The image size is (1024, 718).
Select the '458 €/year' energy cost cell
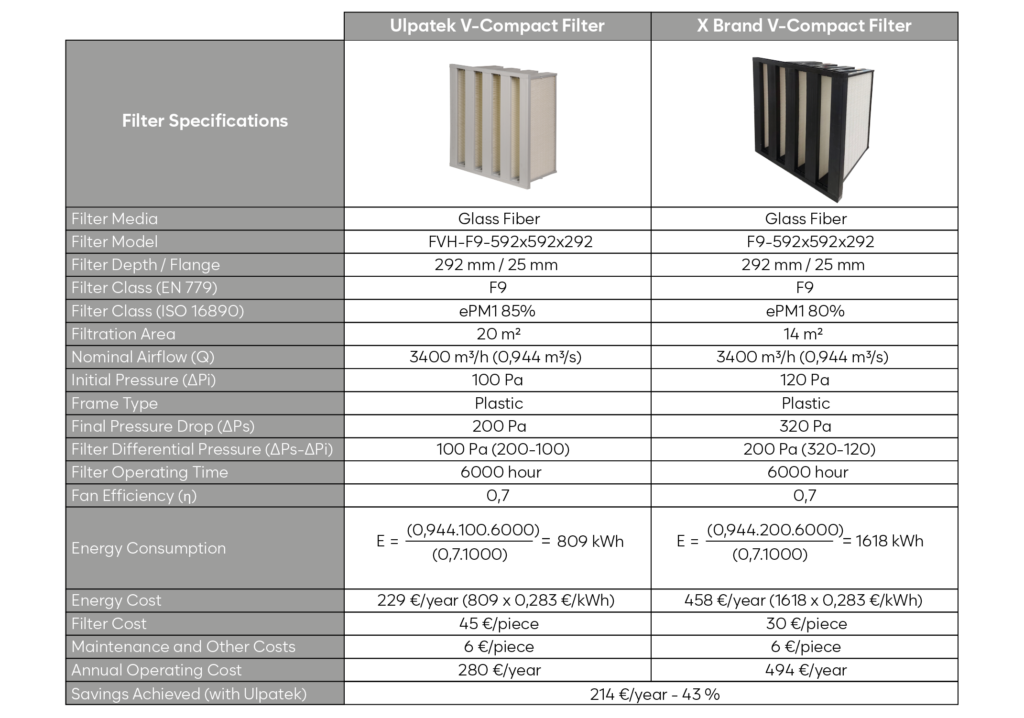click(x=803, y=600)
